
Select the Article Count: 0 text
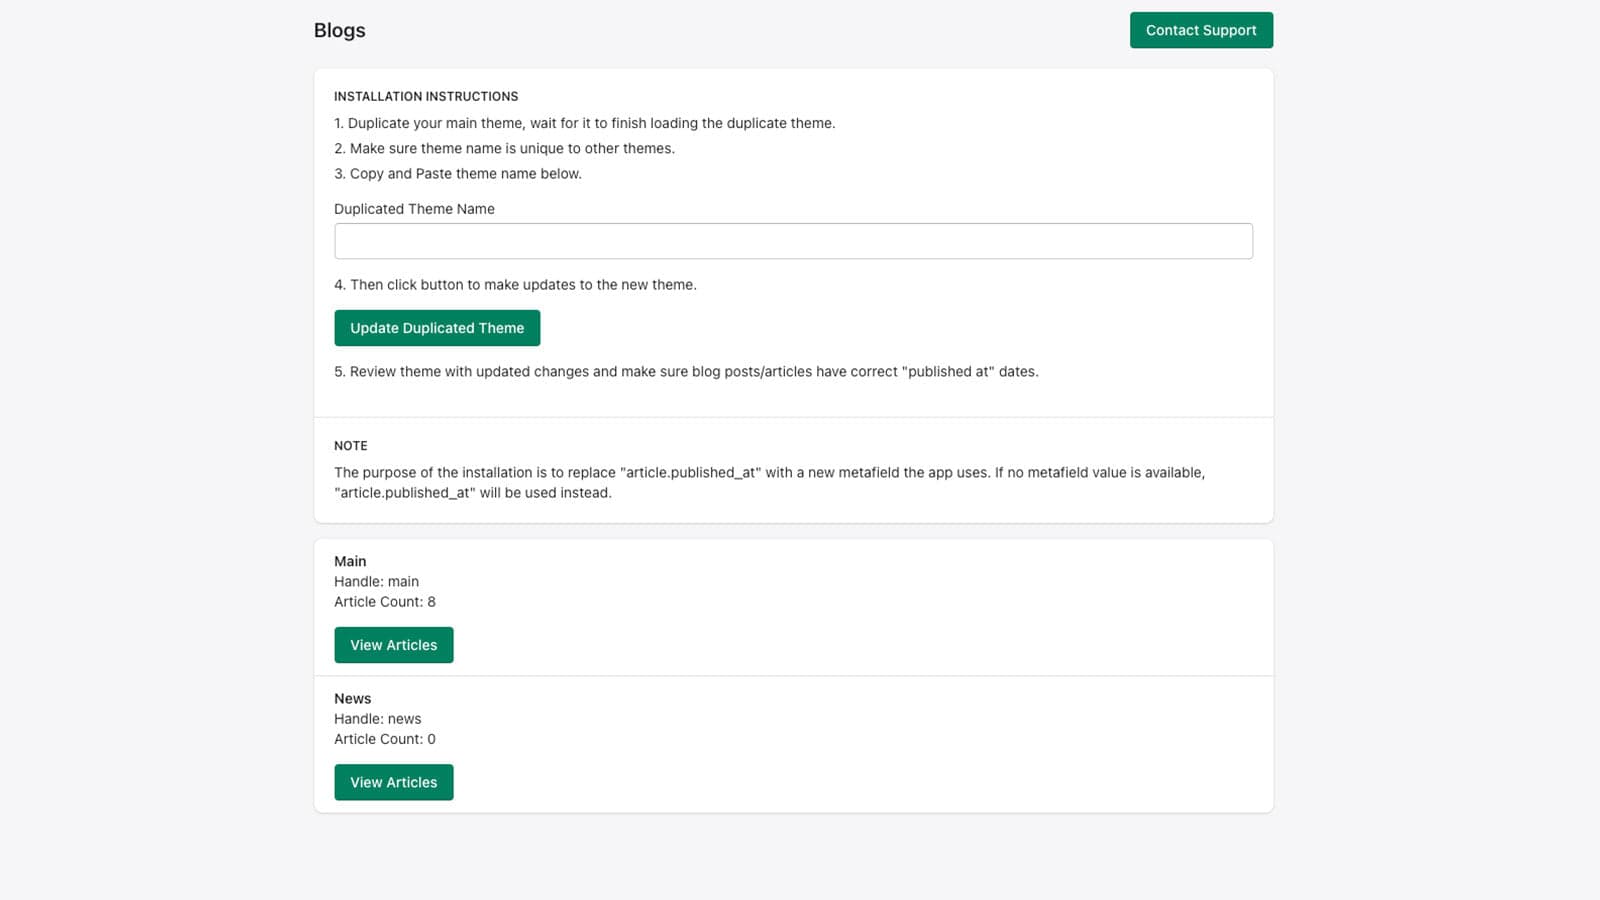[384, 739]
